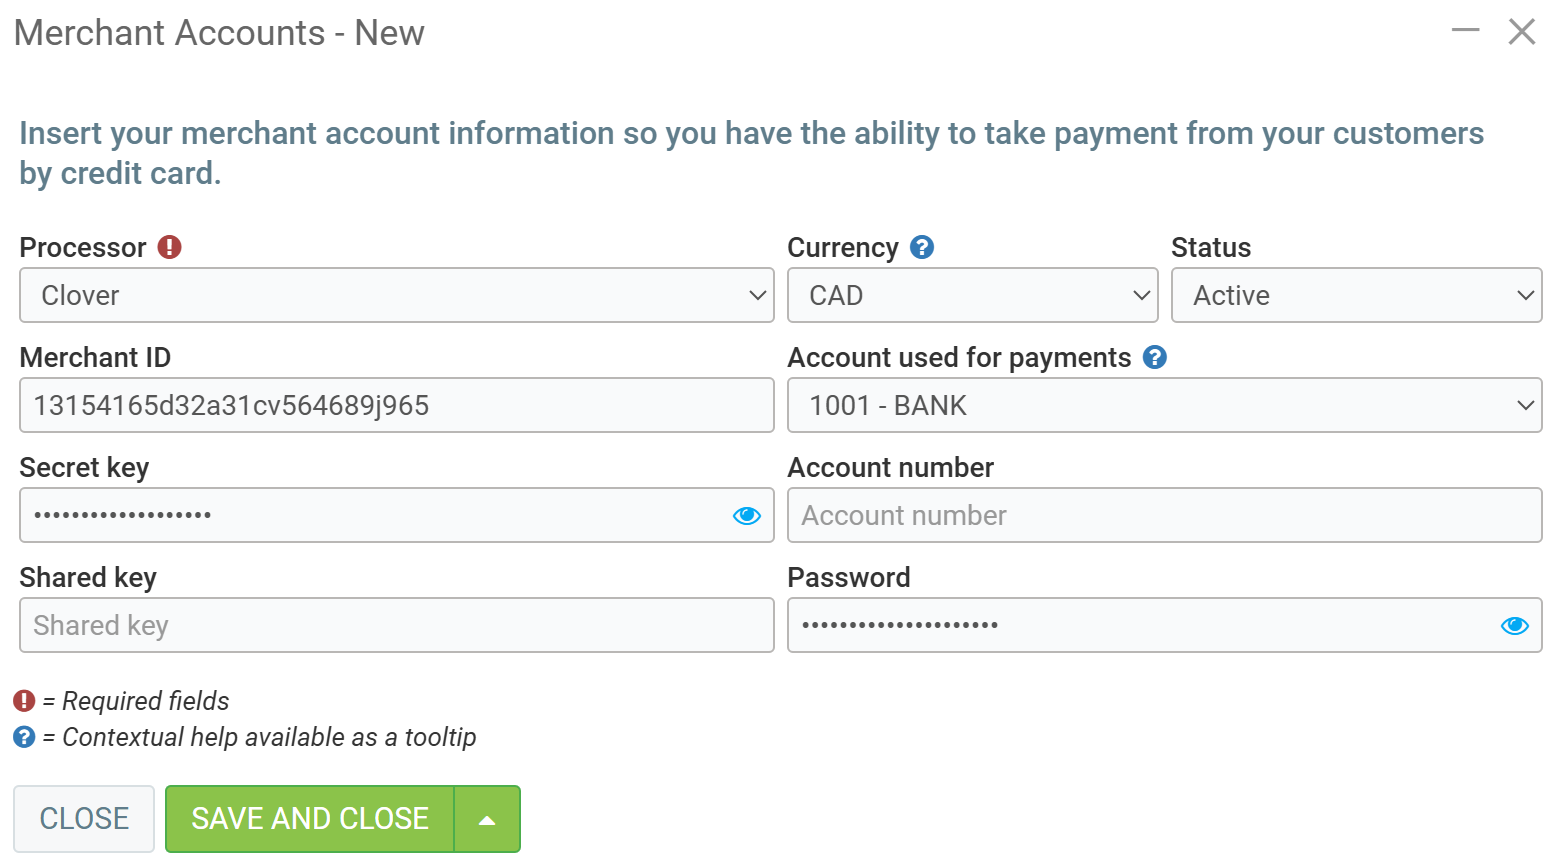Open the account dropdown showing 1001 - BANK
This screenshot has height=855, width=1551.
pyautogui.click(x=1164, y=405)
